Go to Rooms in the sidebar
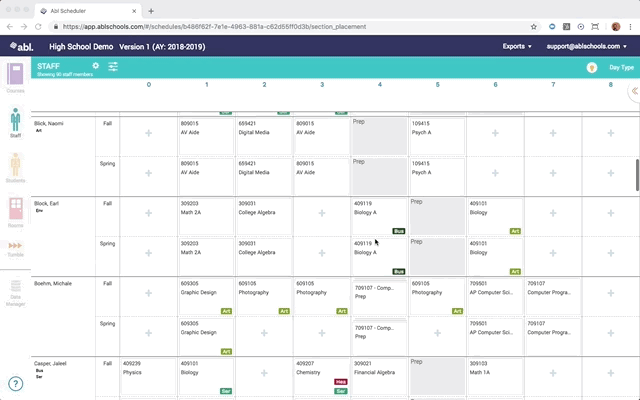 point(15,212)
